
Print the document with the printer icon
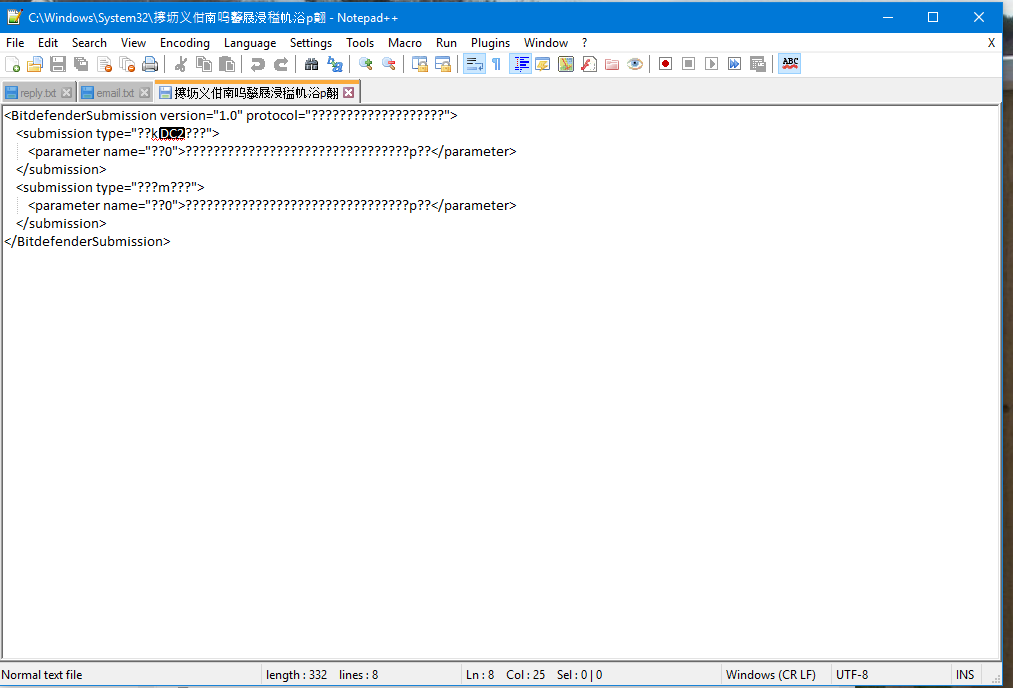point(150,64)
